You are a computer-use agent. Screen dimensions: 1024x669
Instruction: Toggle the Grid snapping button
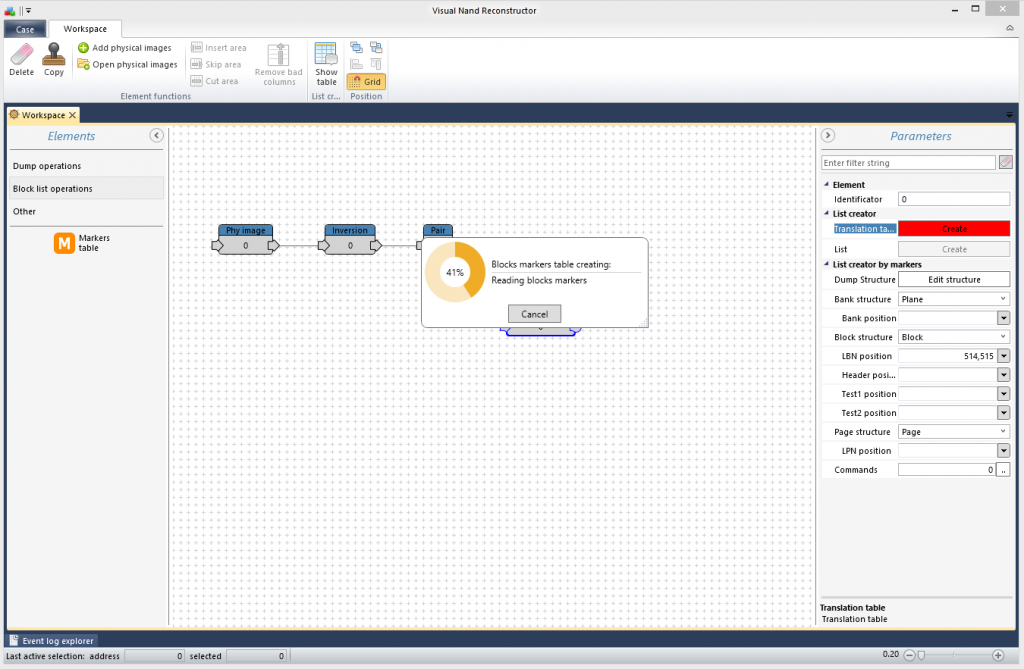(x=366, y=82)
